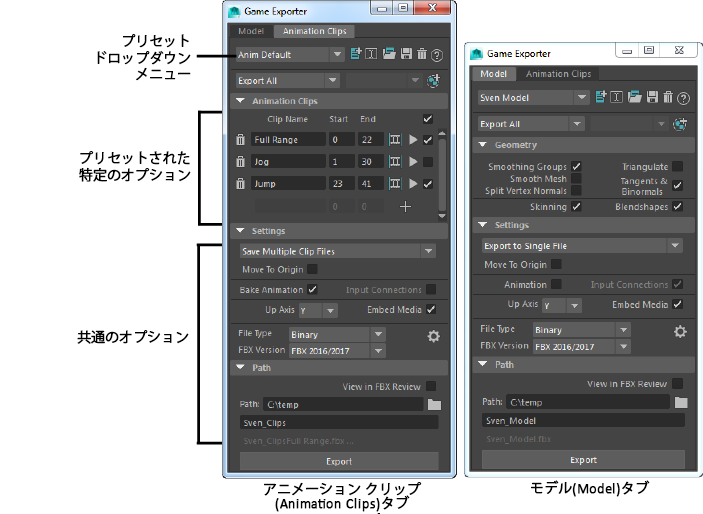Play the Jump clip
703x514 pixels.
413,183
